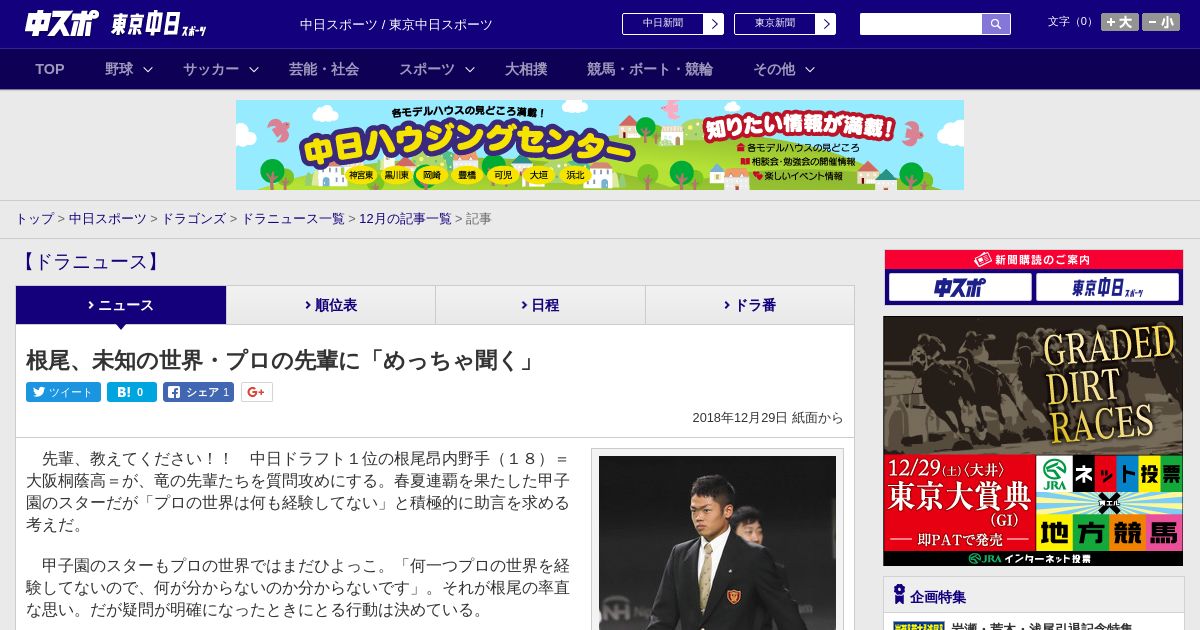The height and width of the screenshot is (630, 1200).
Task: Open サッカー navigation menu
Action: click(211, 69)
